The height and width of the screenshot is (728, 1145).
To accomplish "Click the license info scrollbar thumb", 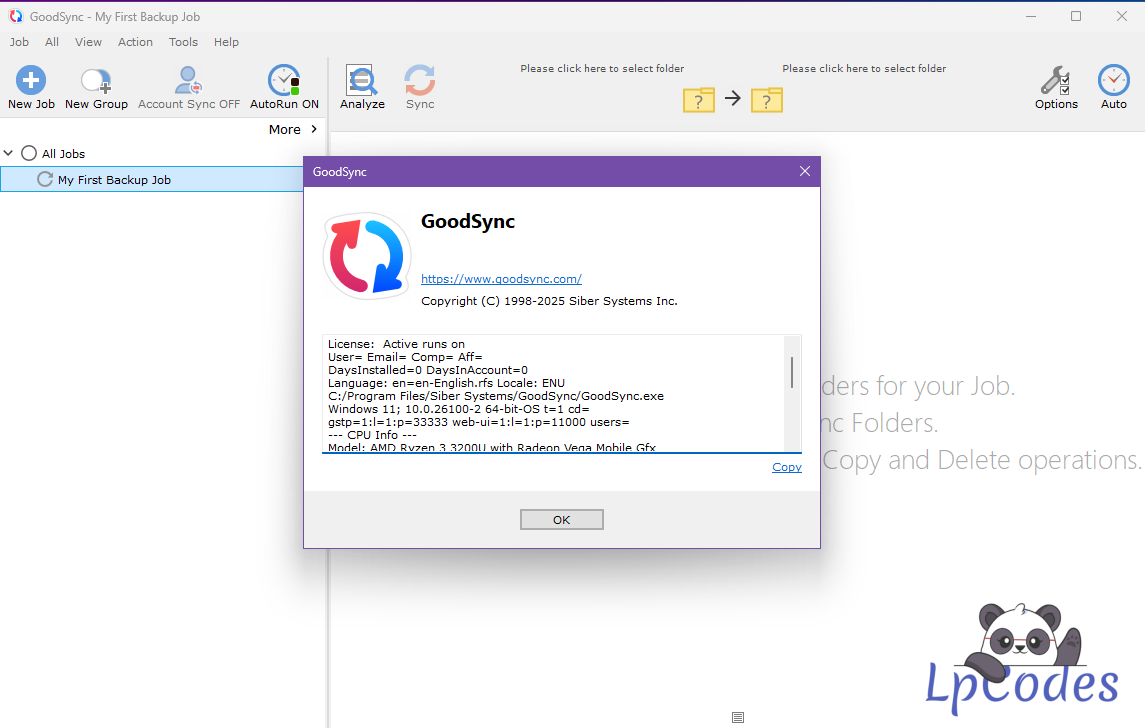I will 792,372.
